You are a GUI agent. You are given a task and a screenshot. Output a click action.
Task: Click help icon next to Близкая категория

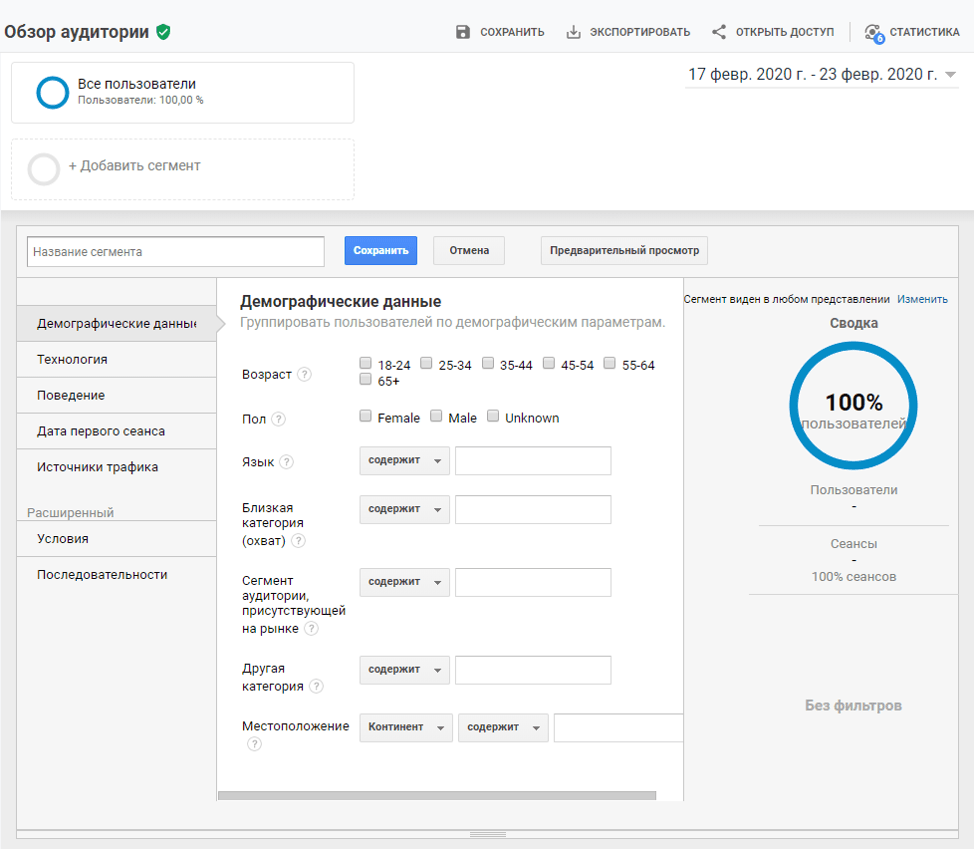[299, 541]
